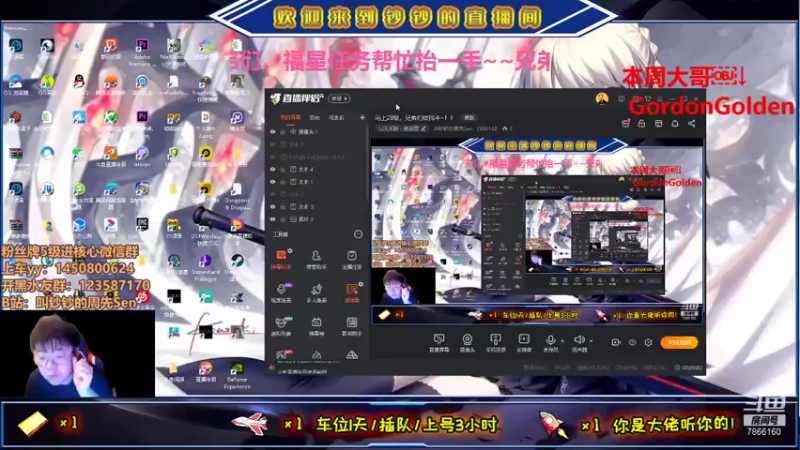Toggle visibility of 摄像头1 source
Viewport: 800px width, 450px height.
click(x=273, y=132)
